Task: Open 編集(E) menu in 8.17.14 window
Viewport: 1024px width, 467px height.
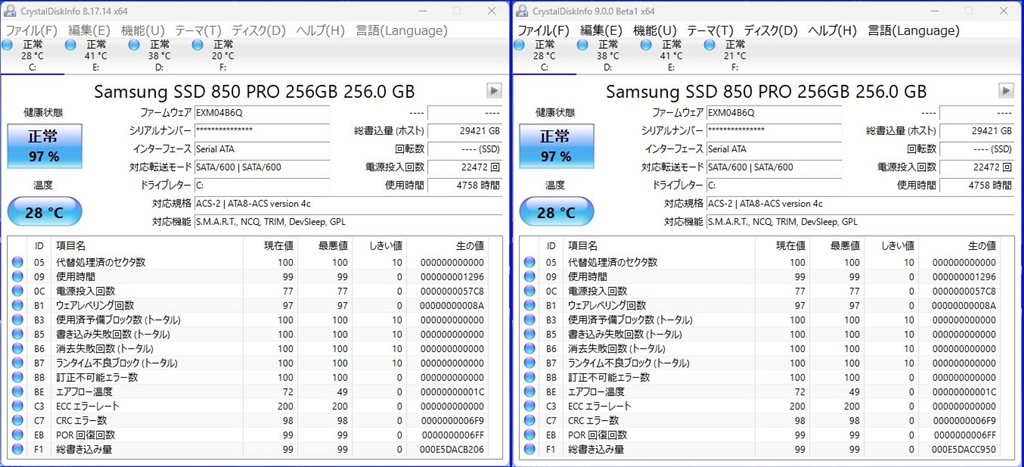Action: point(89,31)
